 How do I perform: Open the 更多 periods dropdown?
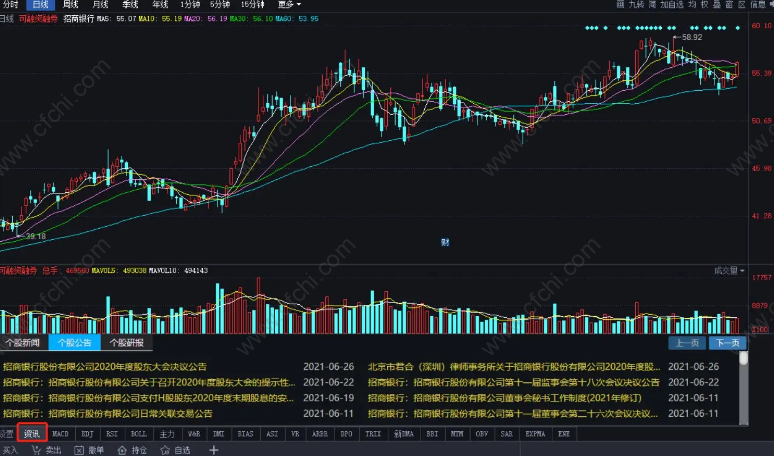(x=289, y=4)
